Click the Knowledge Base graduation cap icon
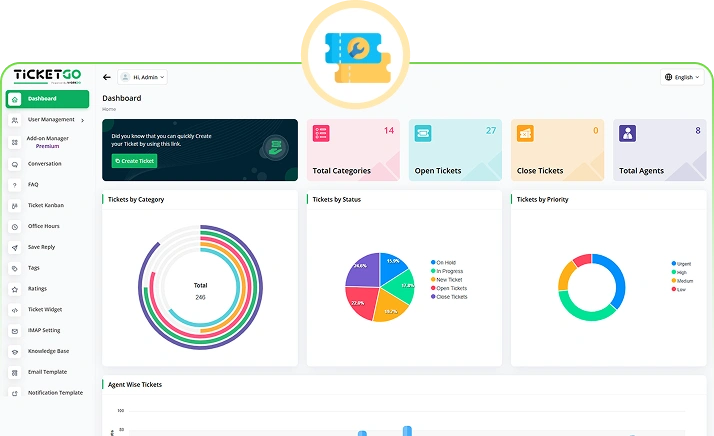Screen dimensions: 714x436 [15, 352]
